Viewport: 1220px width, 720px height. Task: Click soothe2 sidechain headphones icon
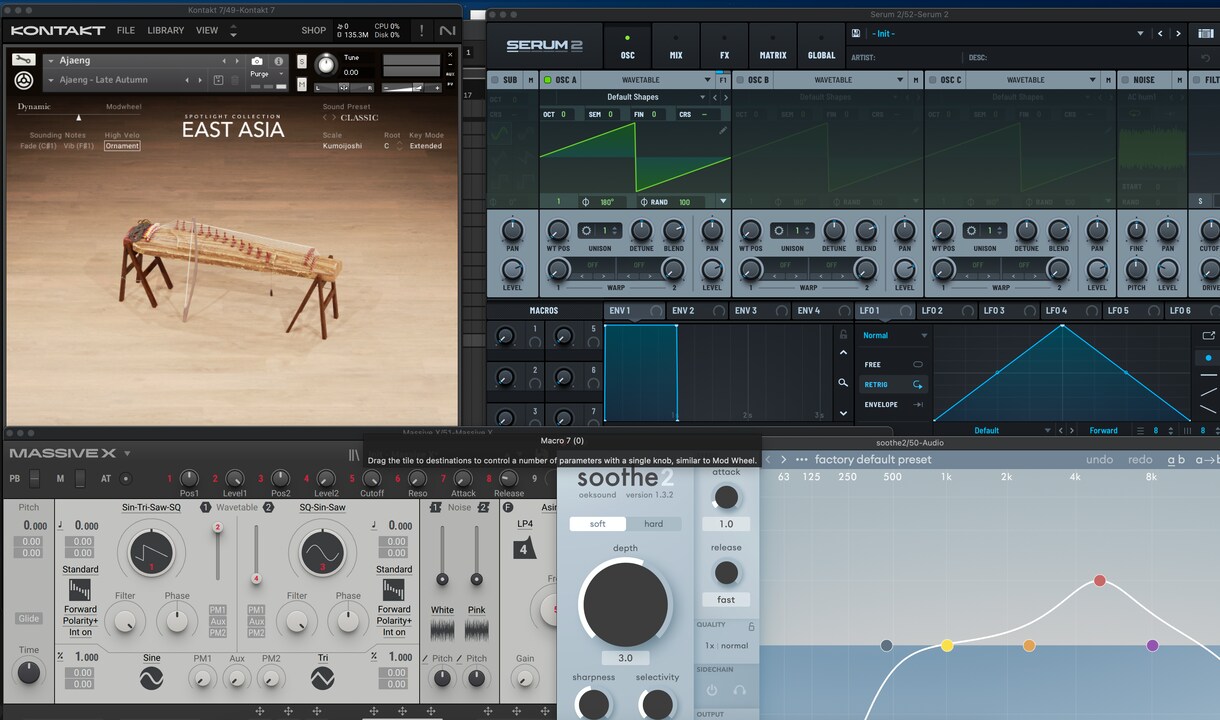click(739, 690)
